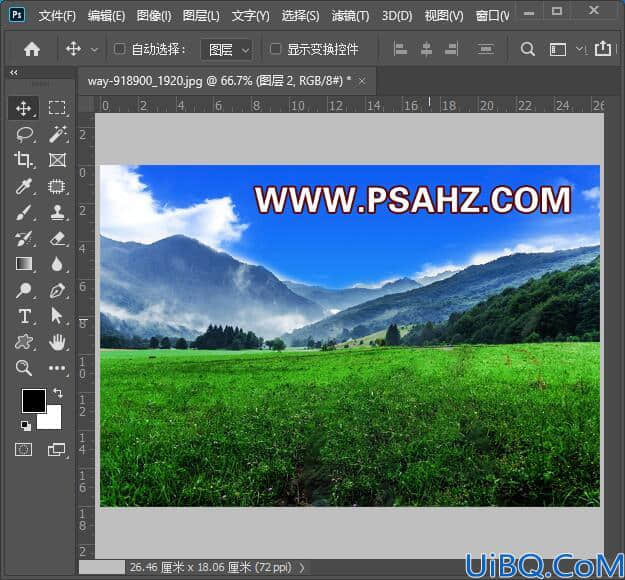Click Align horizontal centers icon
Screen dimensions: 625x580
coord(426,49)
